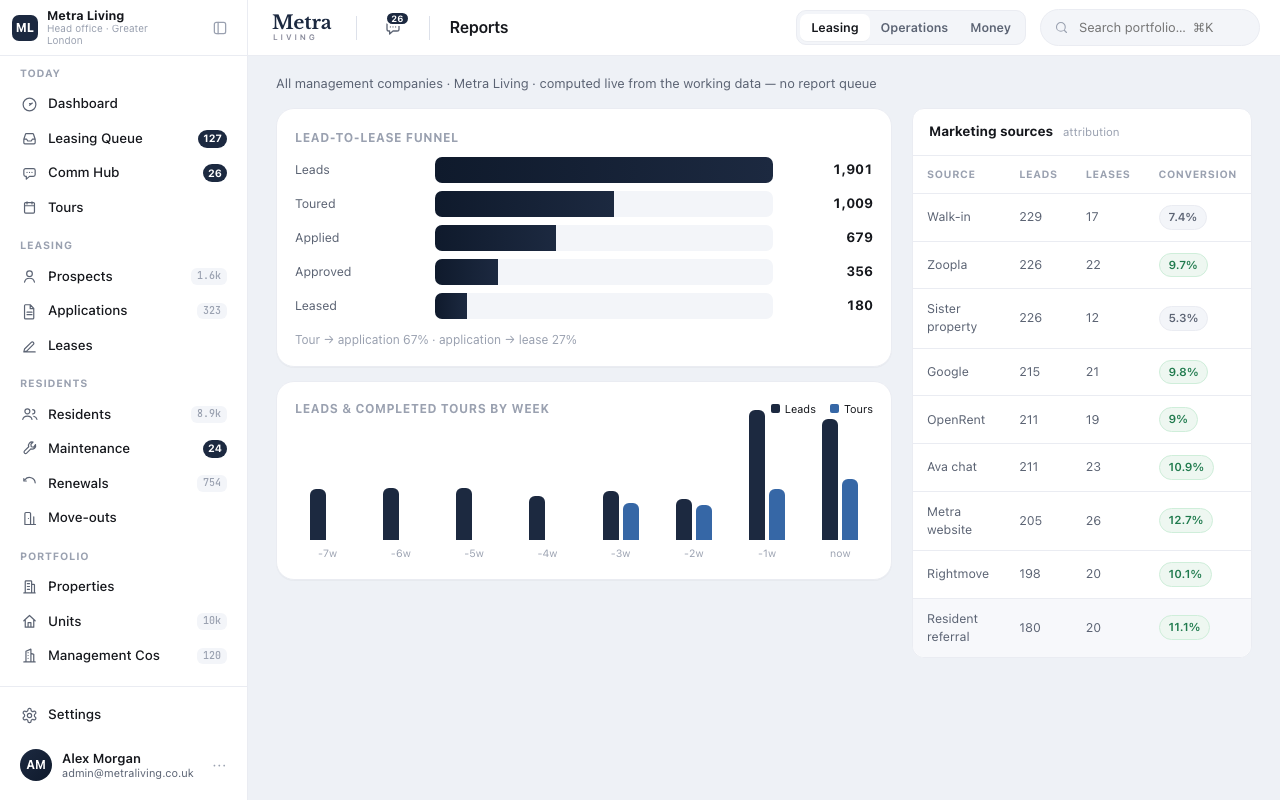Screen dimensions: 1280x800
Task: Select the Google source row
Action: click(1082, 372)
